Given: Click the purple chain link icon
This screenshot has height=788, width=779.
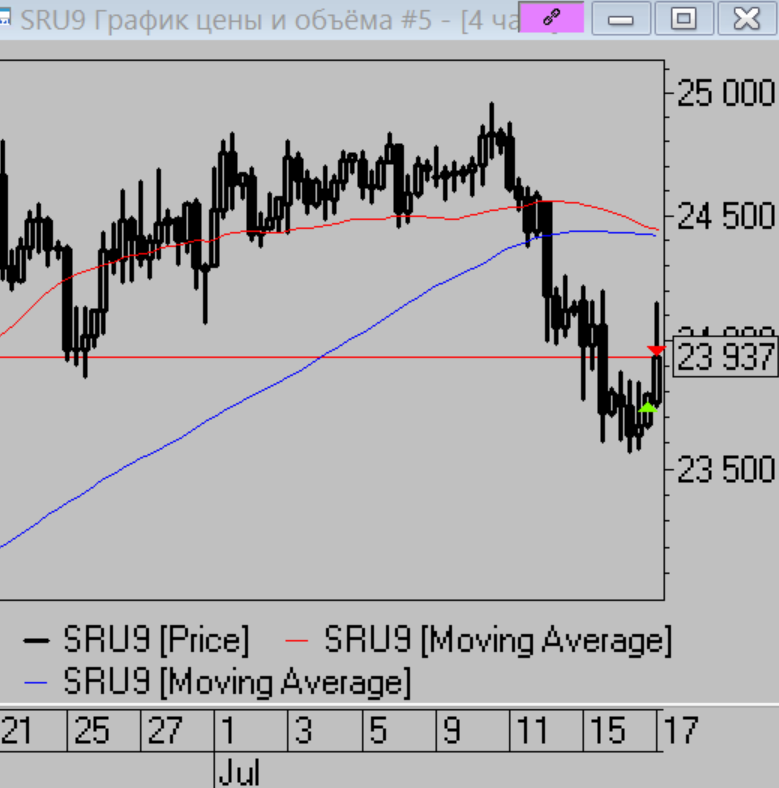Looking at the screenshot, I should point(551,18).
